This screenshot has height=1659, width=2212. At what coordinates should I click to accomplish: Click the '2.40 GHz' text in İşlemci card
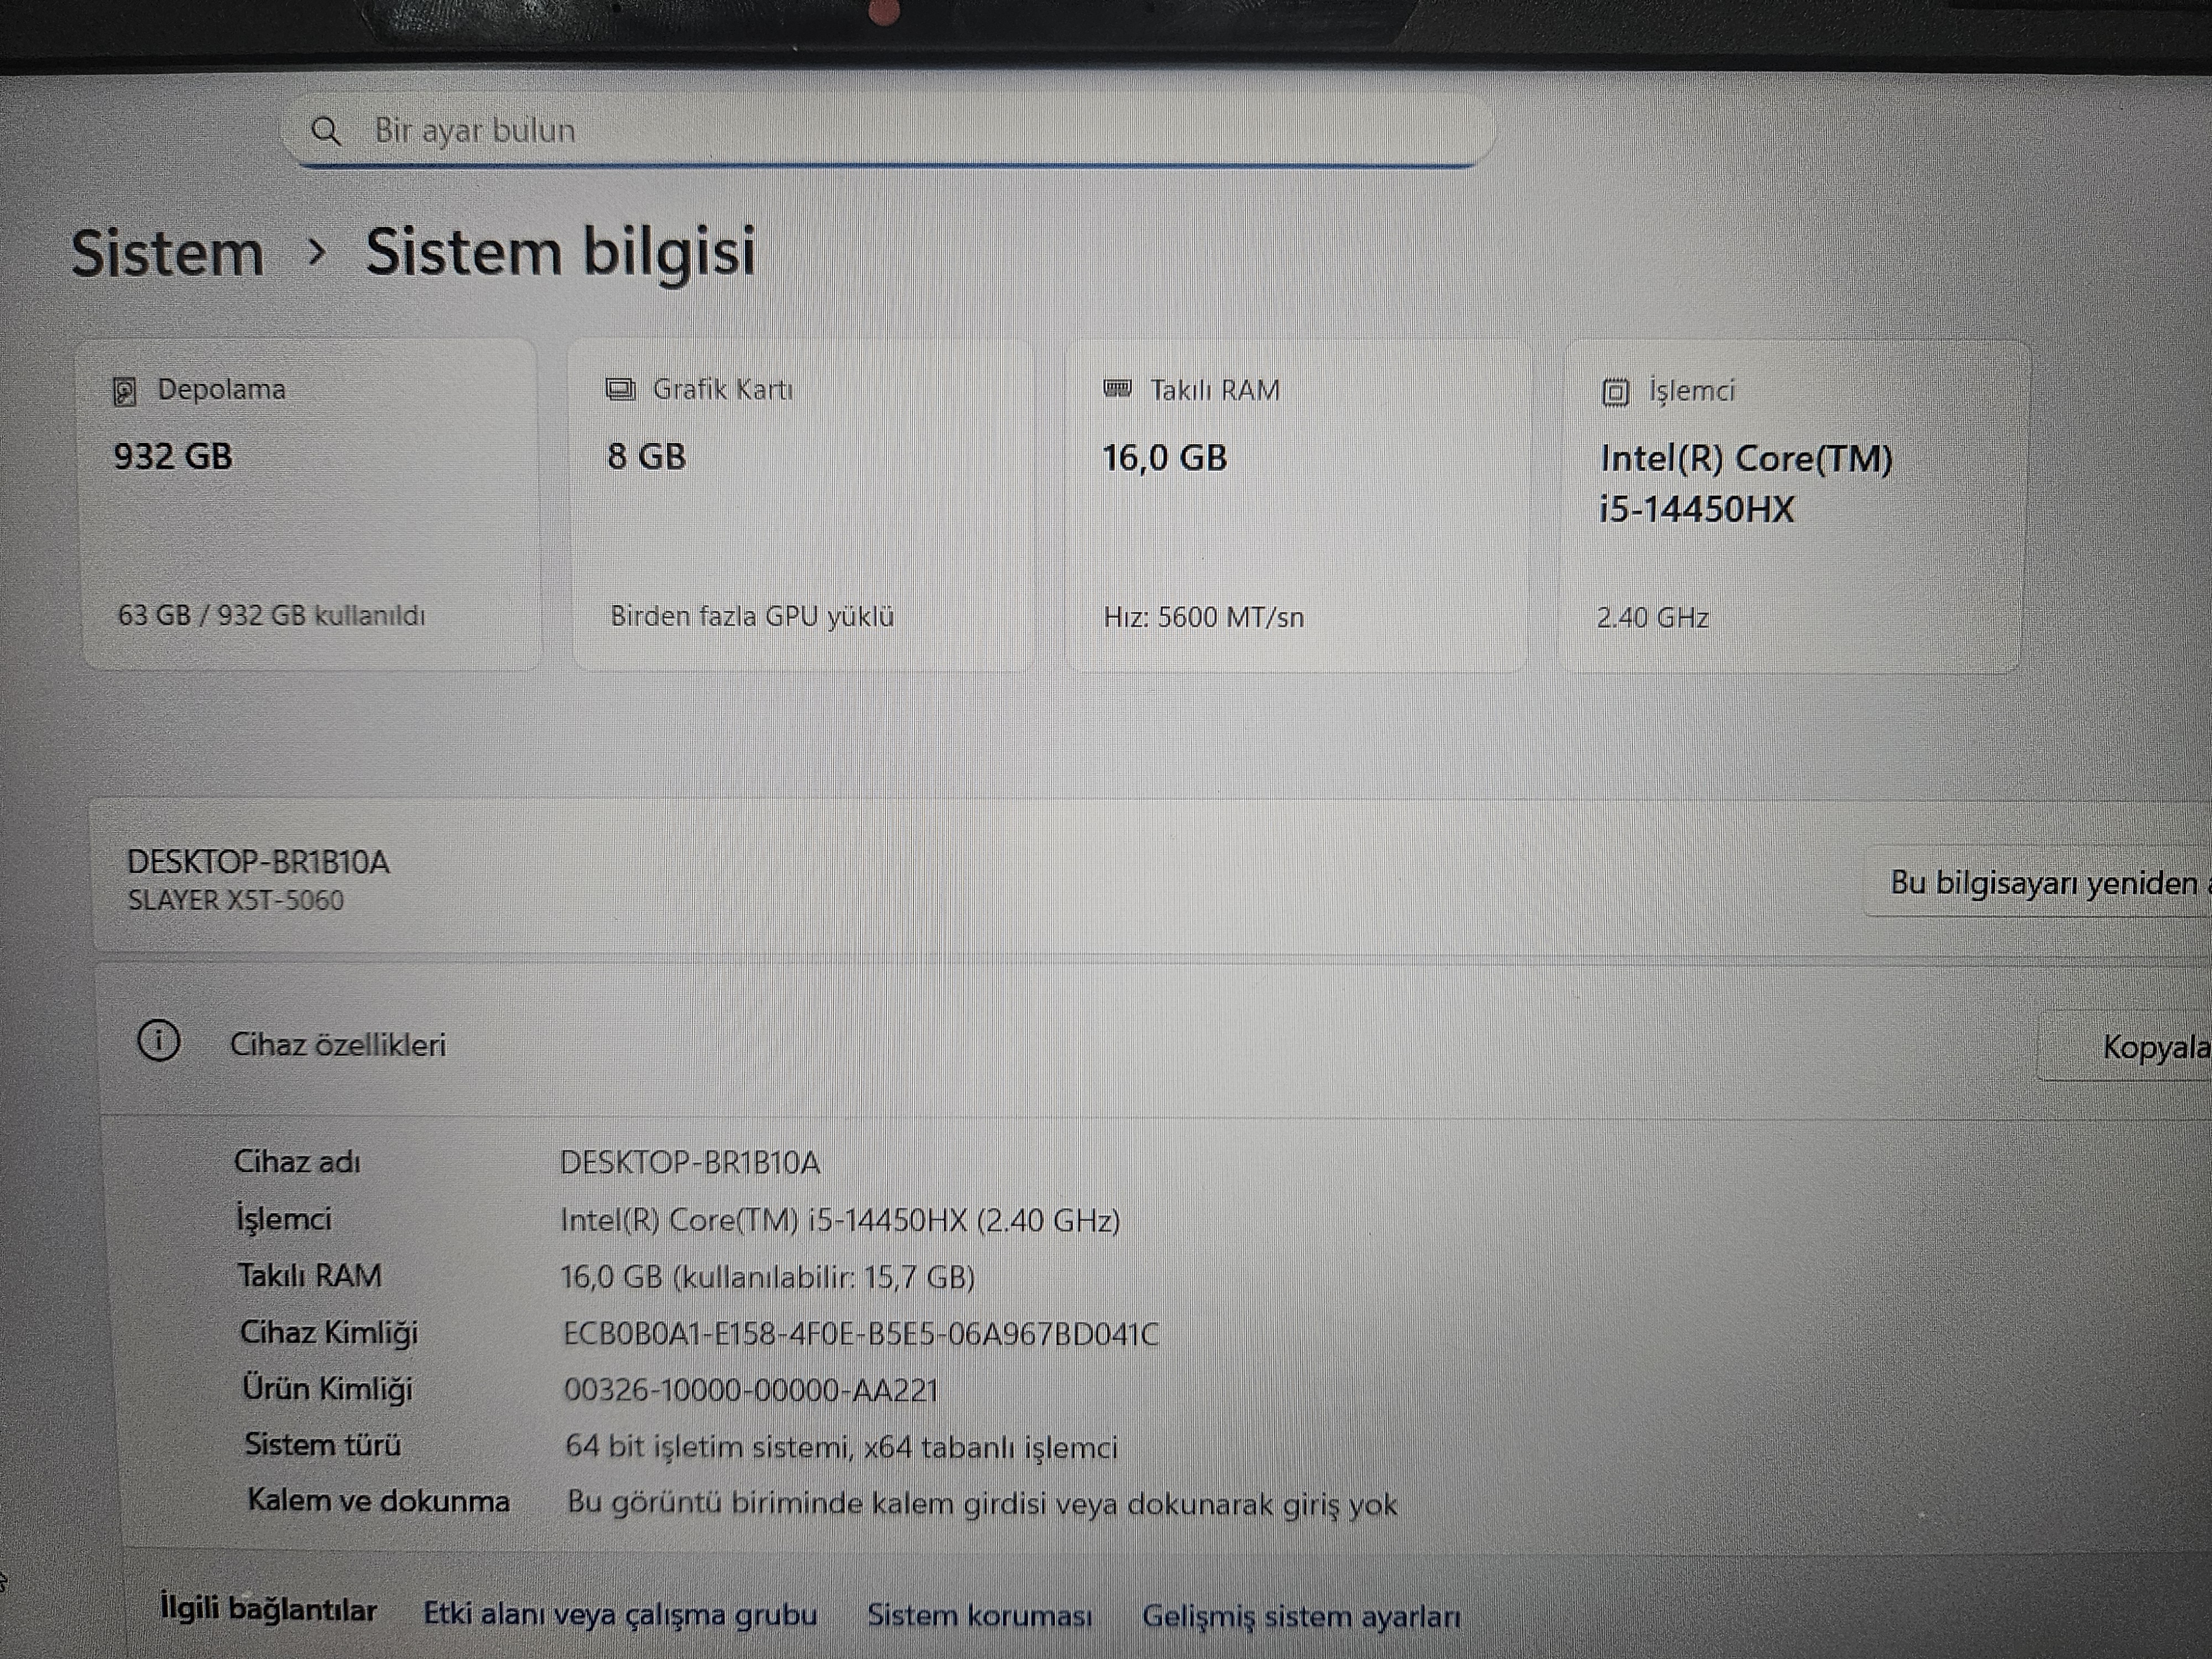(1652, 618)
